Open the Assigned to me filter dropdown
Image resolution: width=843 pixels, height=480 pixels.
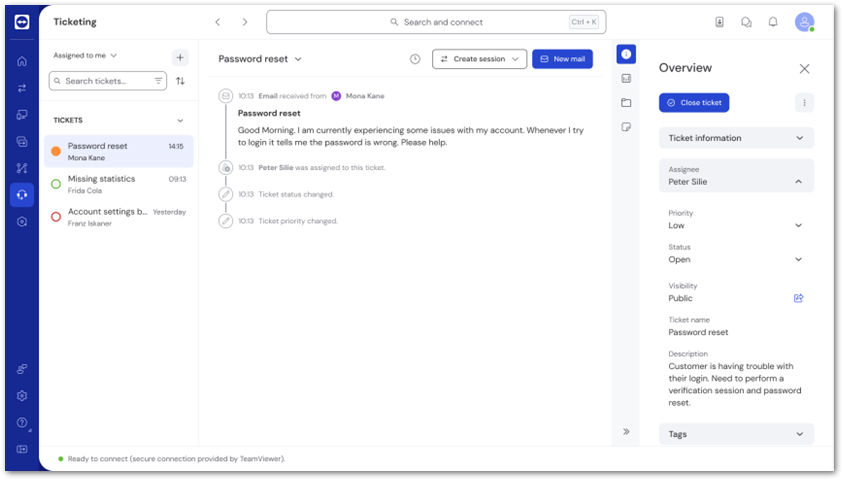[85, 56]
